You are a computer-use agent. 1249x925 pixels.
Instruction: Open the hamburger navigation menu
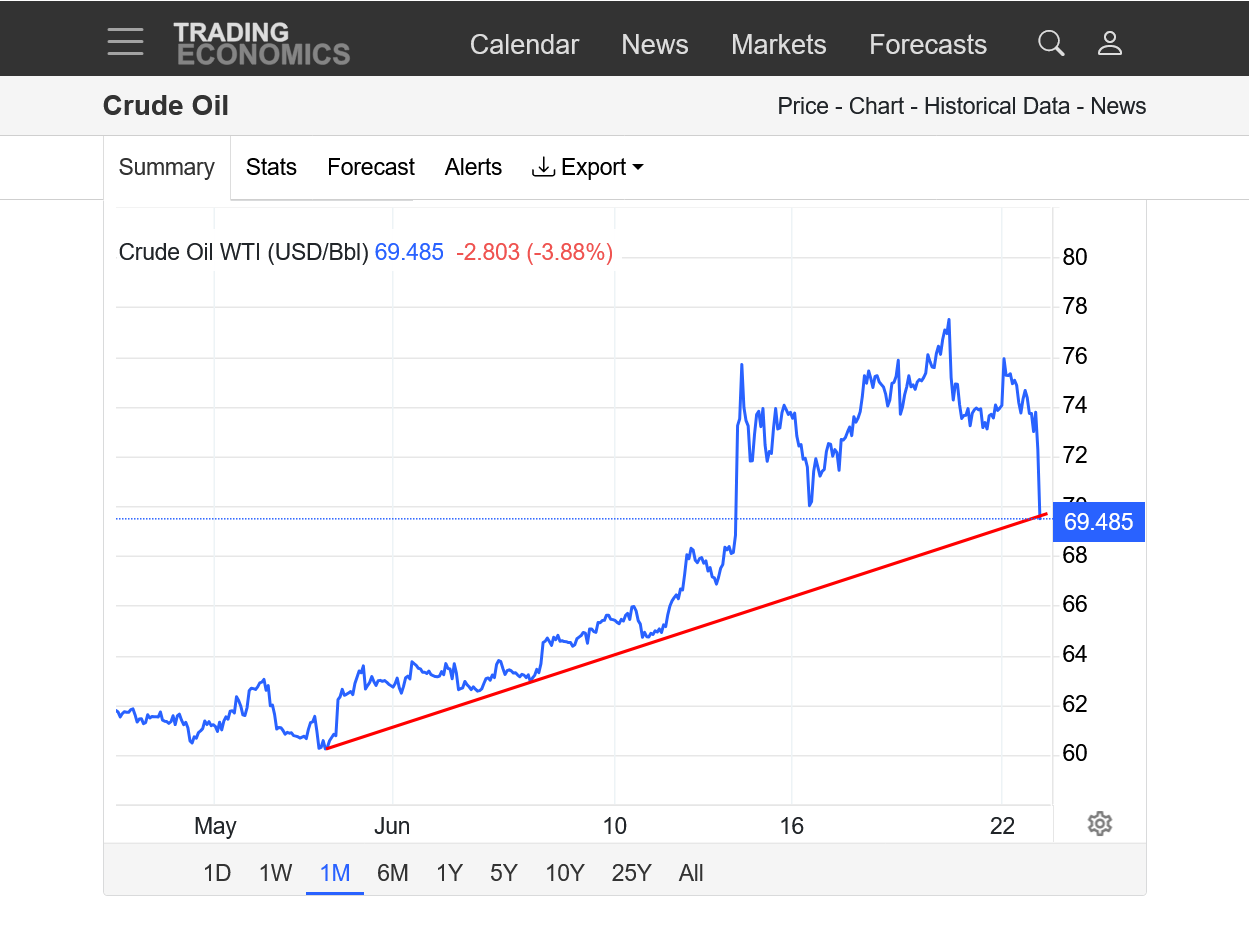point(125,42)
